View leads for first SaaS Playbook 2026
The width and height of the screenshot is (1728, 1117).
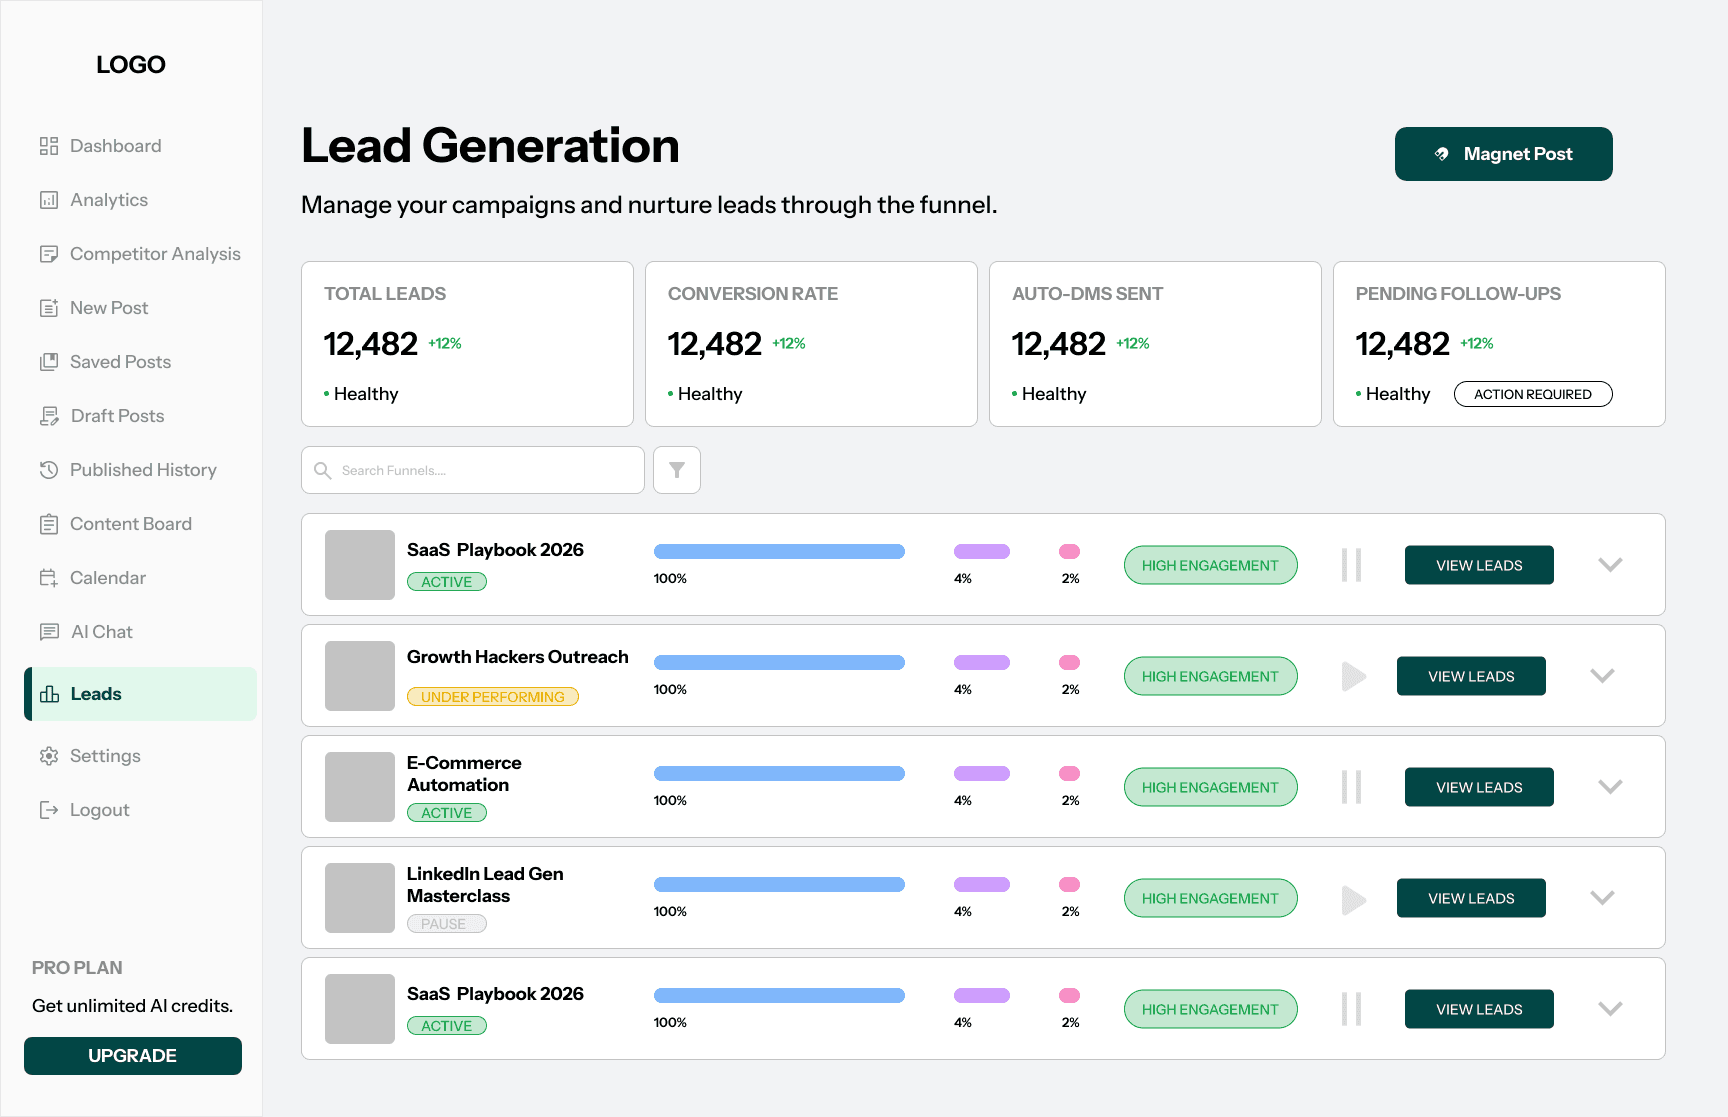click(1479, 565)
